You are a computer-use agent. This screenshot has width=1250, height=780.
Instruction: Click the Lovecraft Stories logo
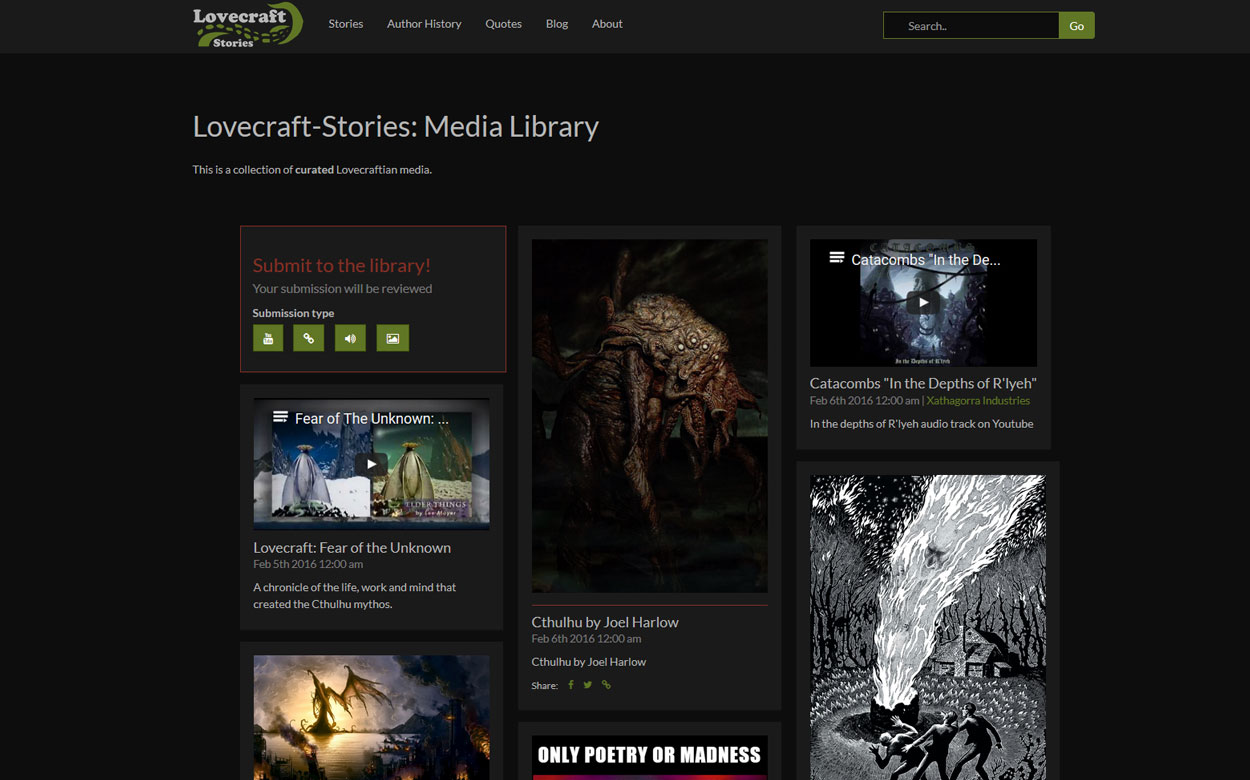click(x=248, y=25)
